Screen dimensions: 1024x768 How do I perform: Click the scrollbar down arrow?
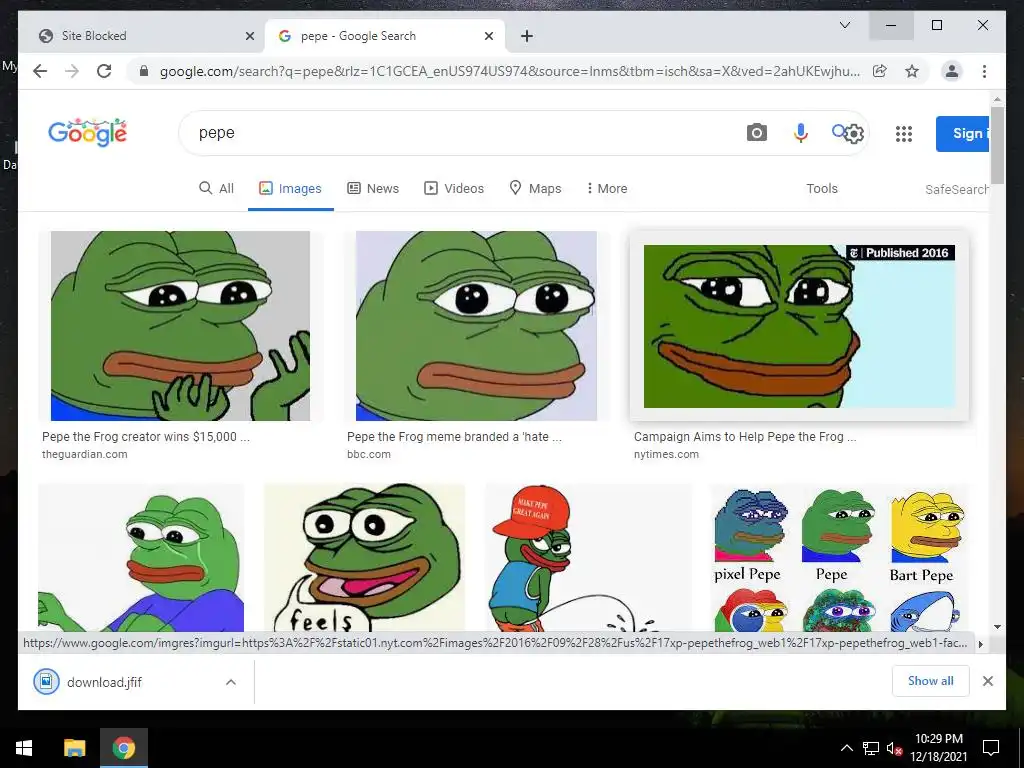pyautogui.click(x=997, y=626)
